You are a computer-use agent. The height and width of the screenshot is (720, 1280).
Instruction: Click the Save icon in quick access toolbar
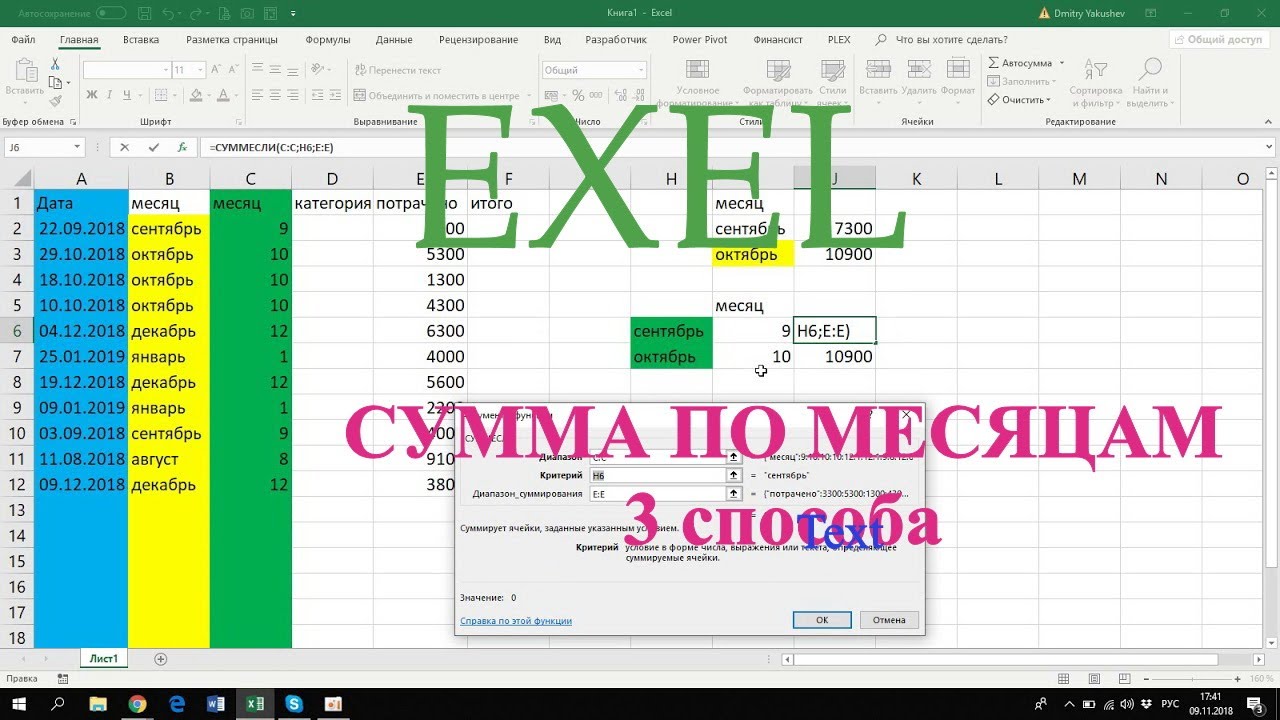pos(146,13)
